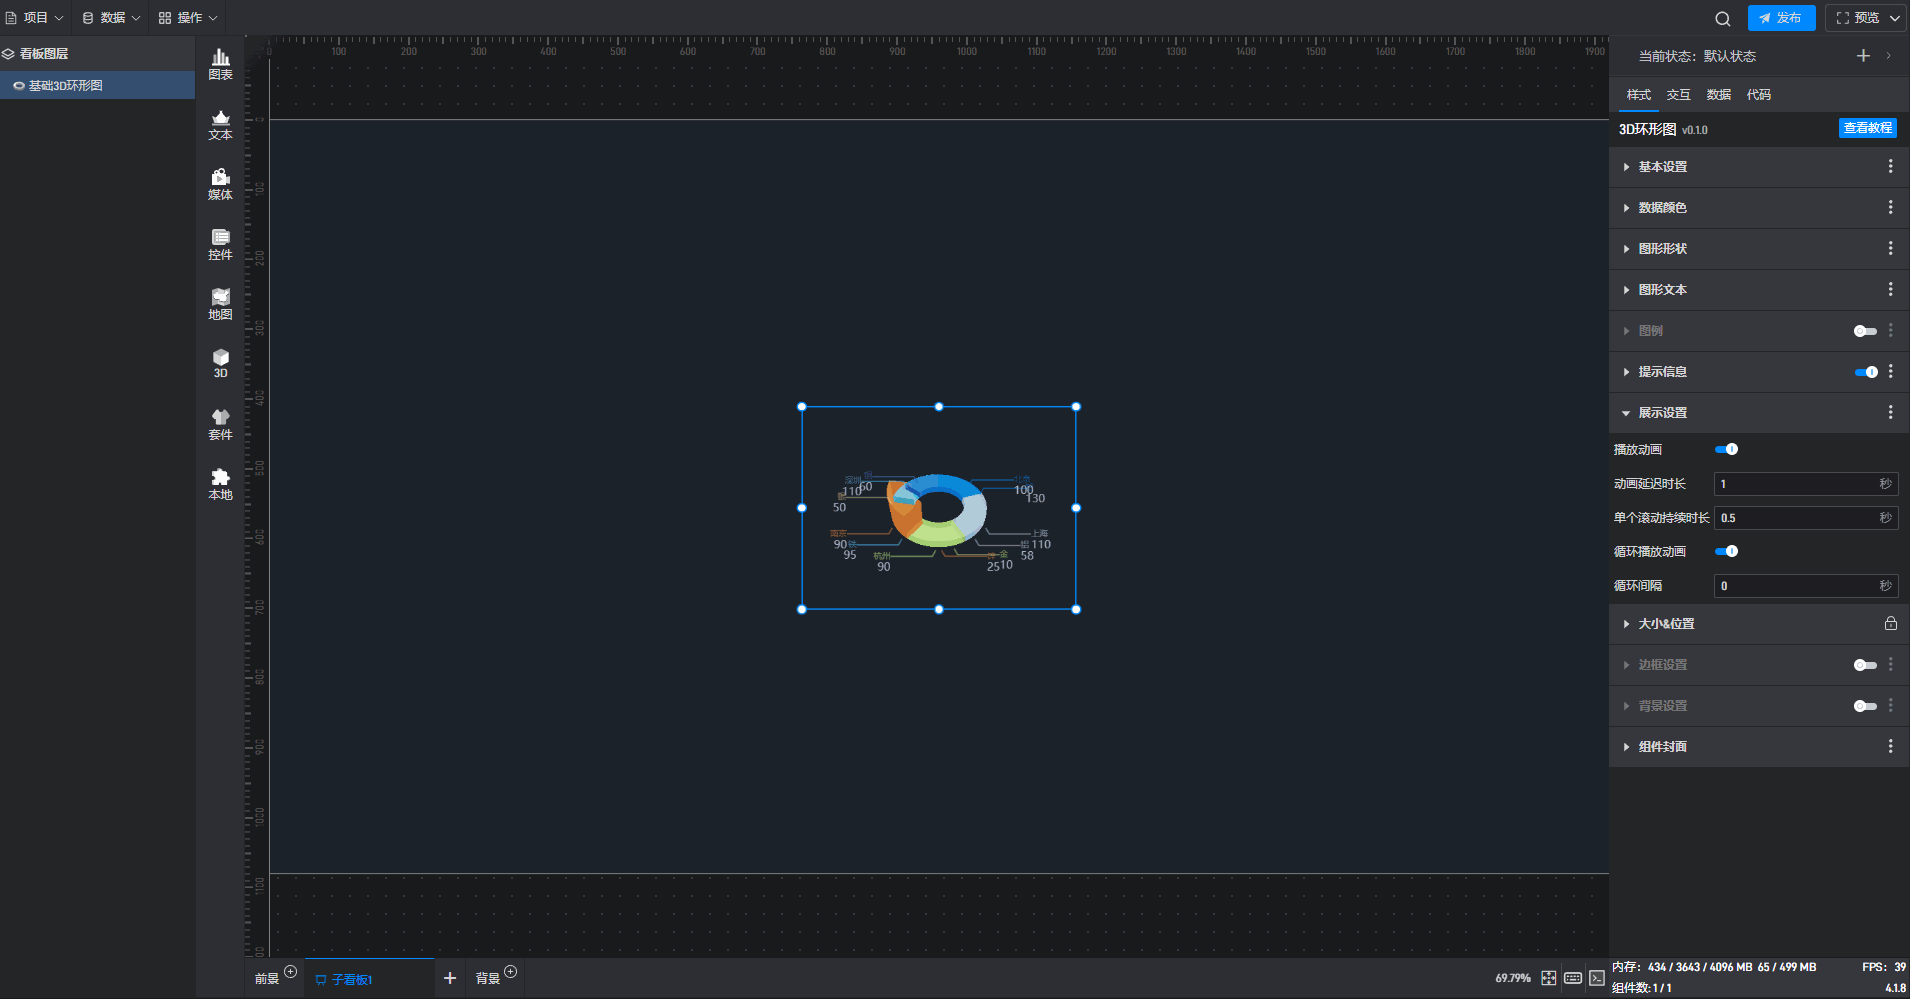Screen dimensions: 1910x999
Task: Select the 文本 text components icon
Action: coord(220,124)
